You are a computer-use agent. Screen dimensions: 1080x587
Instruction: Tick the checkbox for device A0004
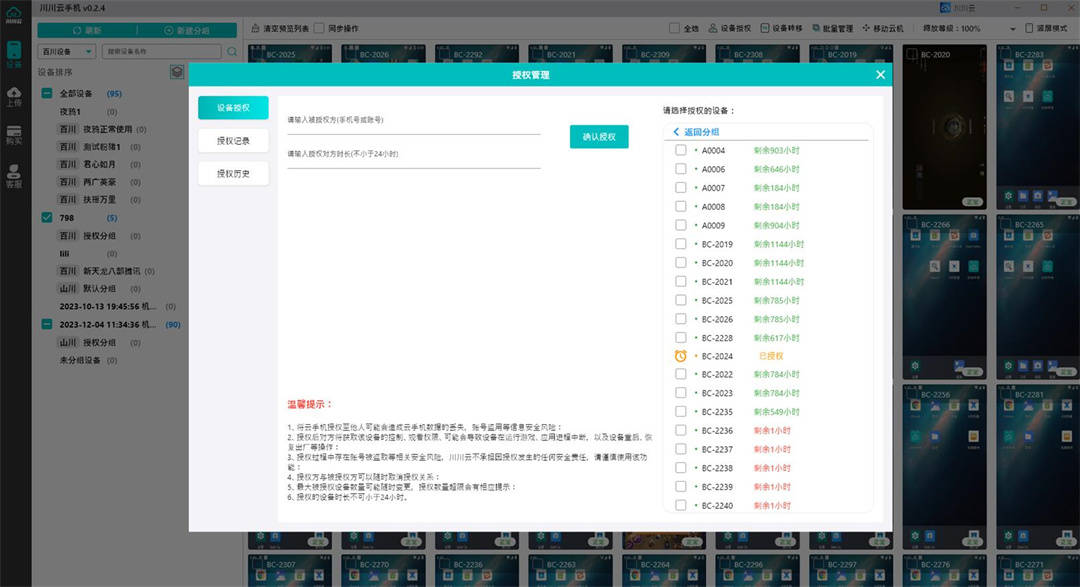(681, 150)
